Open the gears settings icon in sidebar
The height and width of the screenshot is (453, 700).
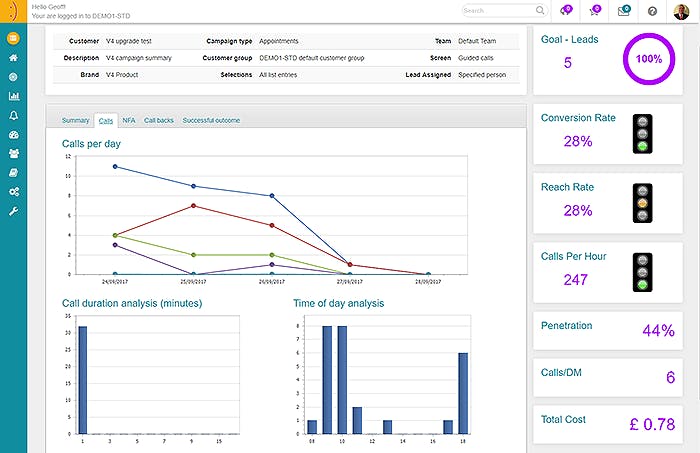coord(13,192)
